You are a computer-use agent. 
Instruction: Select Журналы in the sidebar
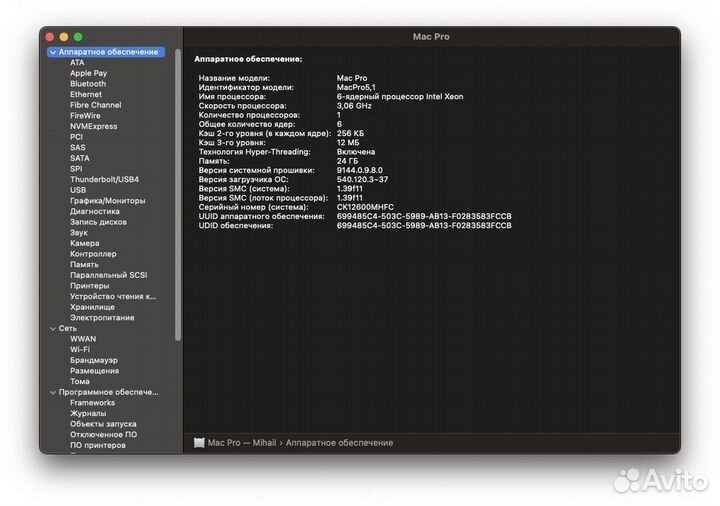[x=88, y=413]
